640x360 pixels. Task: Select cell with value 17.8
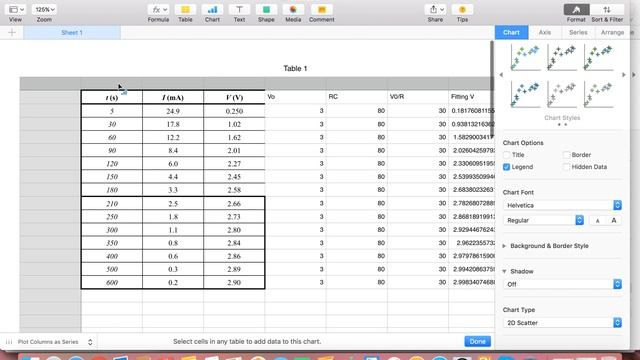[173, 124]
